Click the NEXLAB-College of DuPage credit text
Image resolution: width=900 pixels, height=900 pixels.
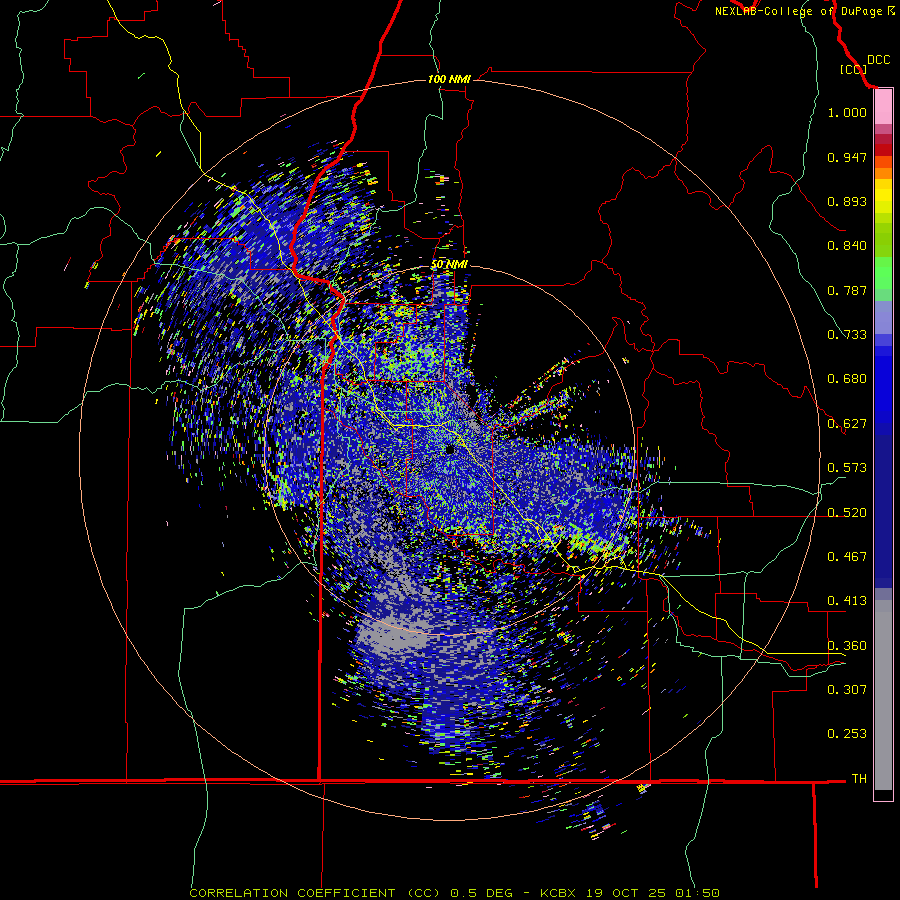click(x=804, y=11)
